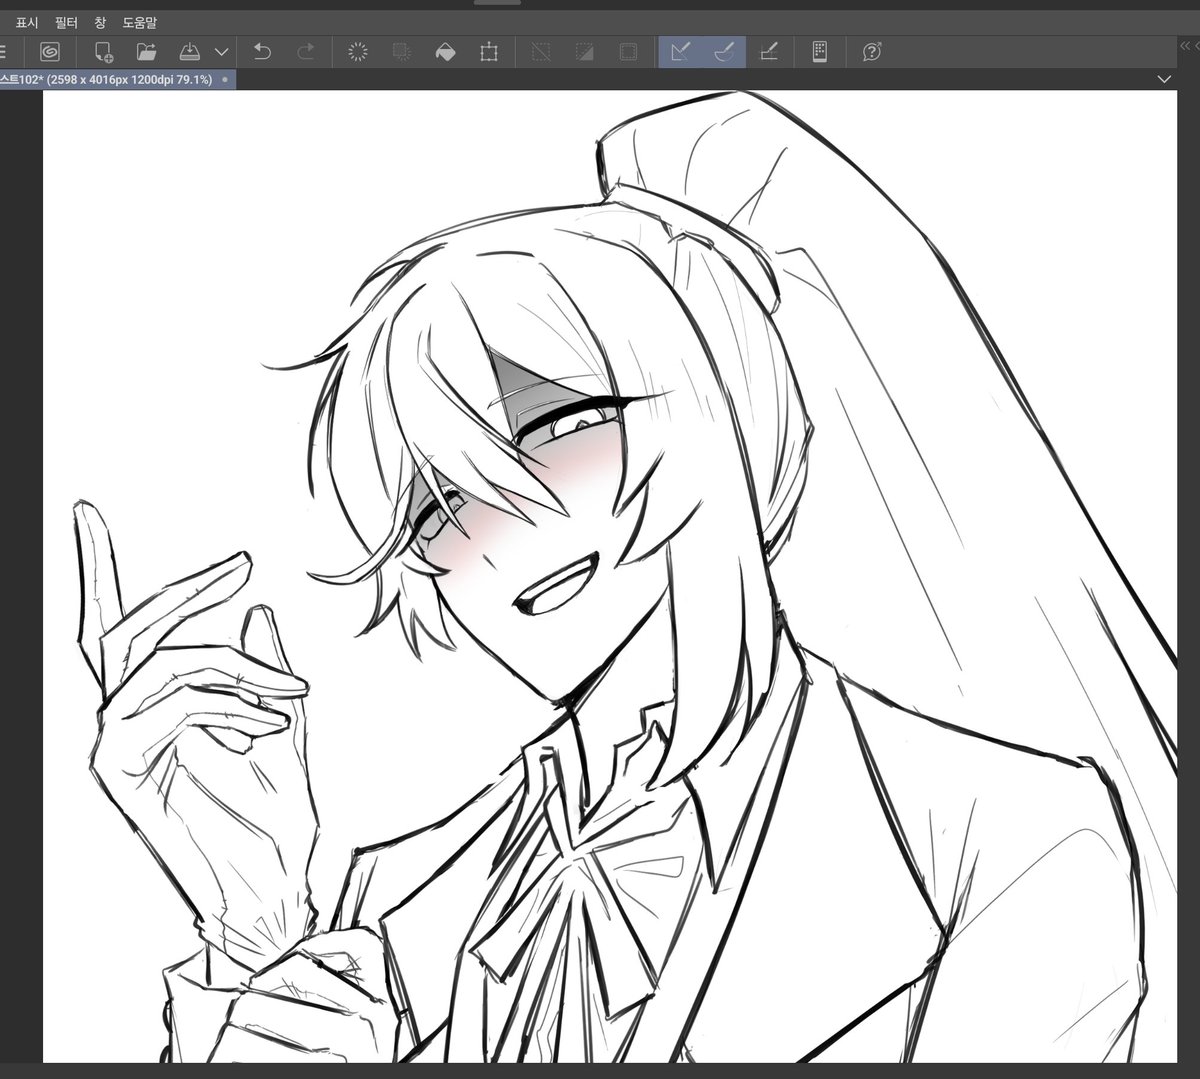The width and height of the screenshot is (1200, 1079).
Task: Open Clip Studio support help icon
Action: pyautogui.click(x=871, y=52)
